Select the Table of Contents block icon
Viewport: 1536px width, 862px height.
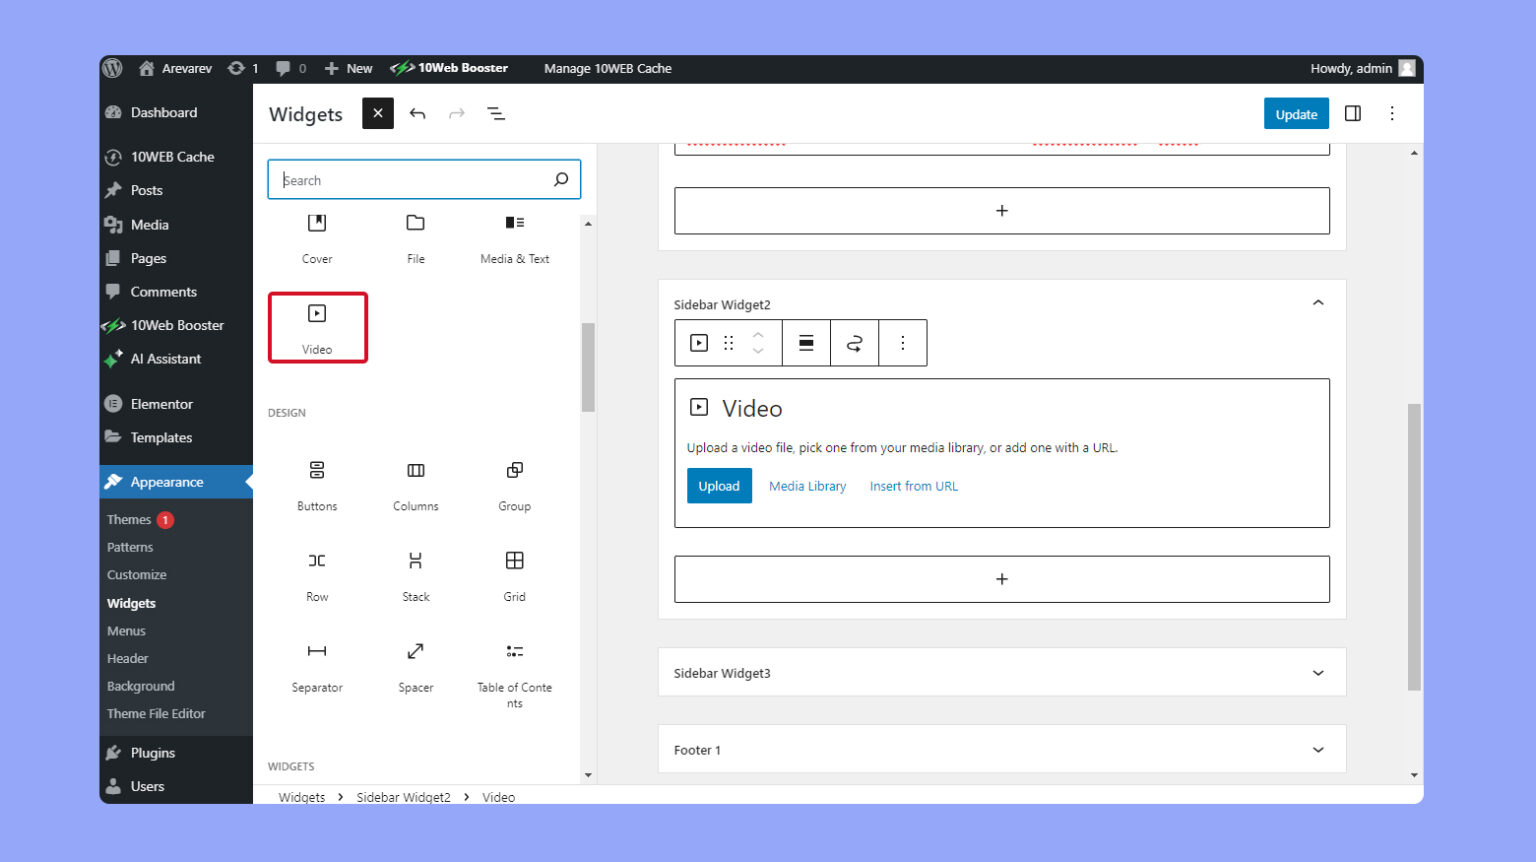514,651
